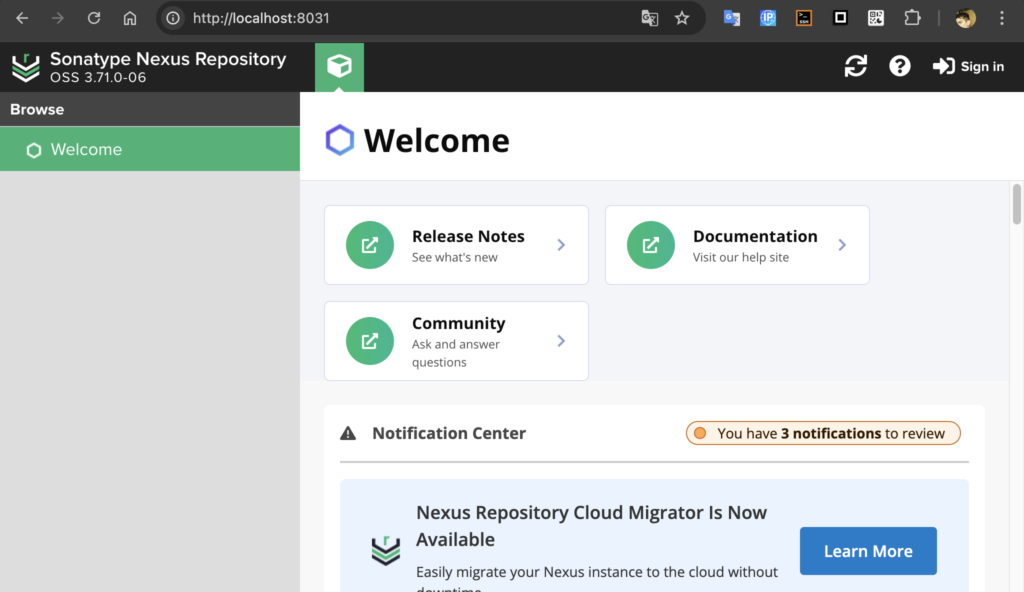
Task: Open the browser extensions puzzle icon
Action: coord(912,18)
